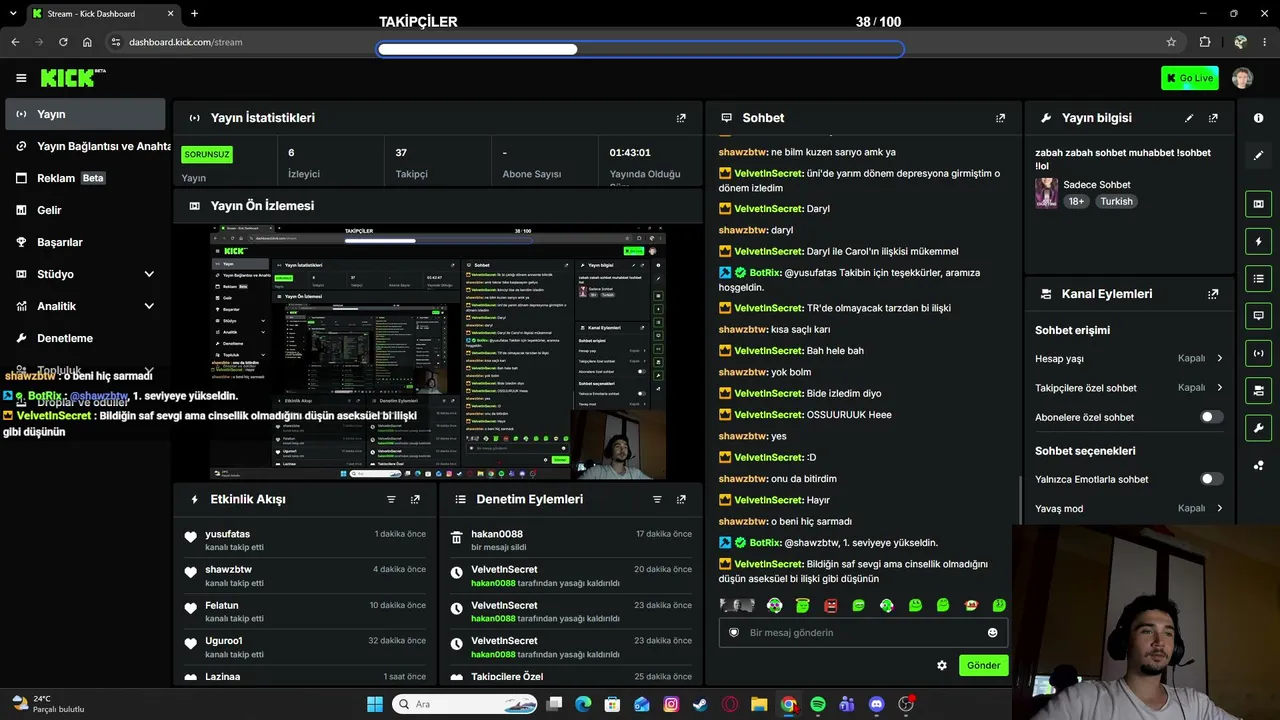
Task: Edit stream info with pencil in Yayın bilgisi
Action: tap(1189, 118)
